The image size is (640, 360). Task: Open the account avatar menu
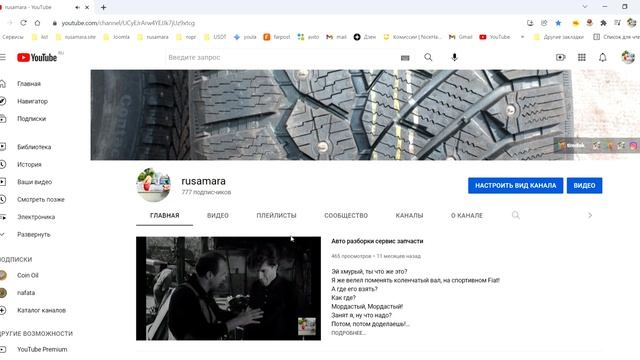(x=628, y=57)
